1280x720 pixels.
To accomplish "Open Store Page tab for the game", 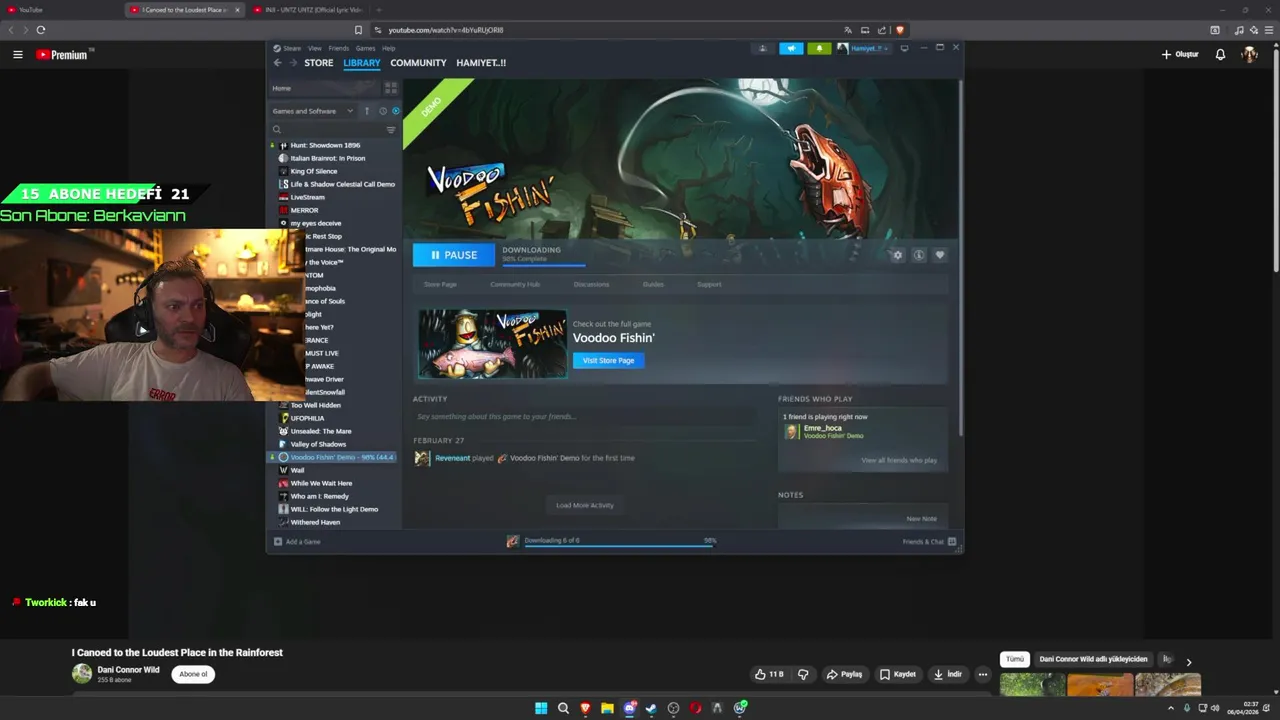I will click(440, 284).
